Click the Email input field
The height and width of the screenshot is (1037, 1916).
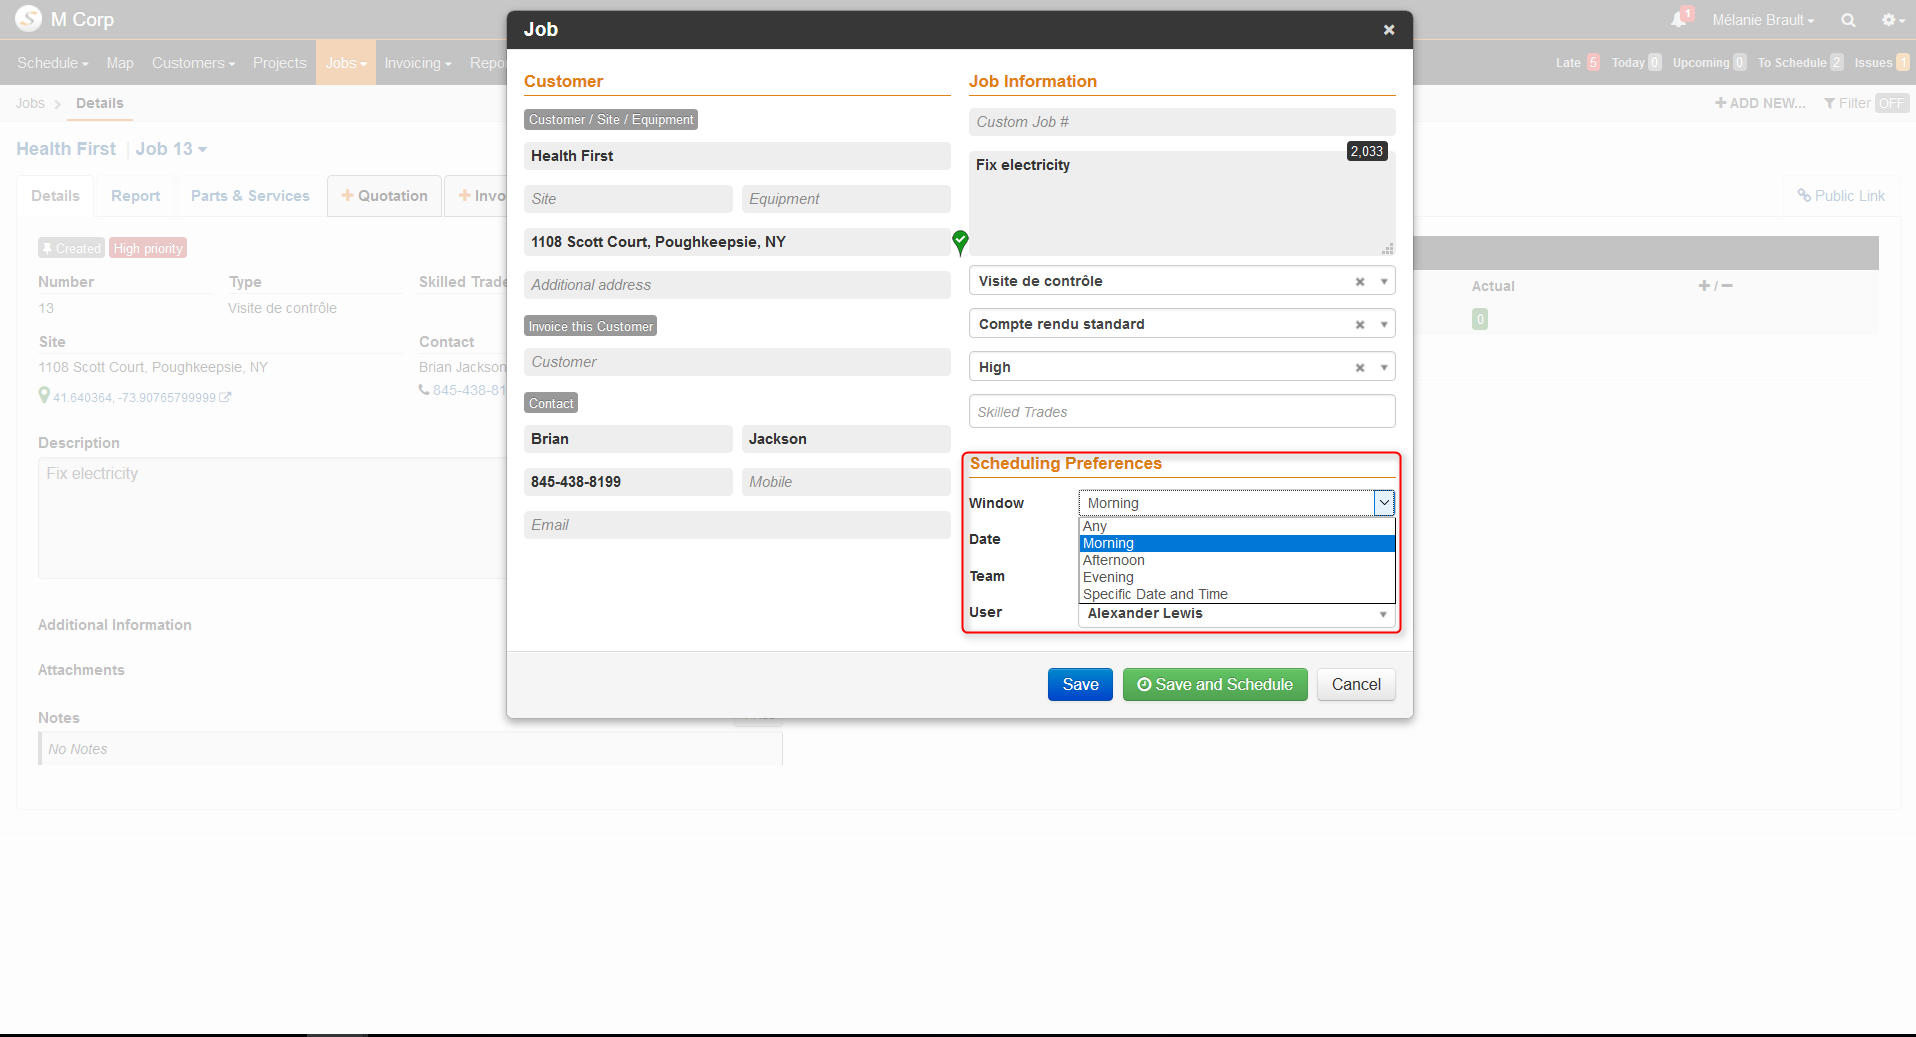(737, 525)
